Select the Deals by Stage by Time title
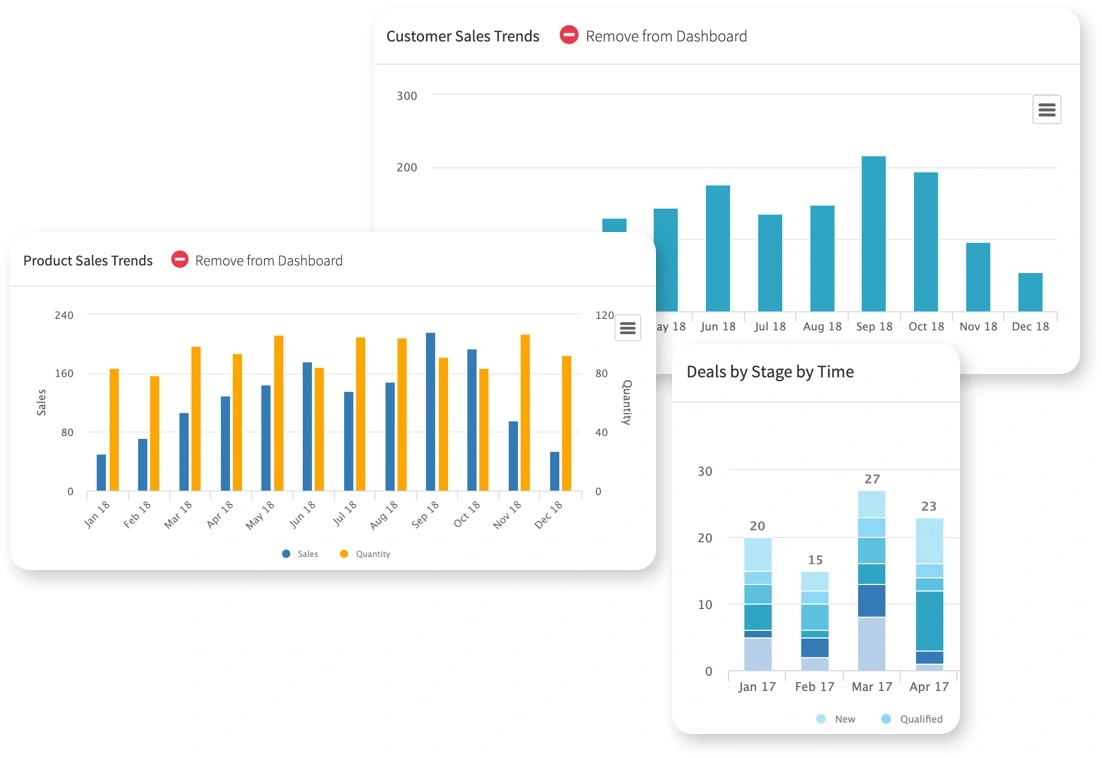Image resolution: width=1102 pixels, height=758 pixels. (x=770, y=372)
